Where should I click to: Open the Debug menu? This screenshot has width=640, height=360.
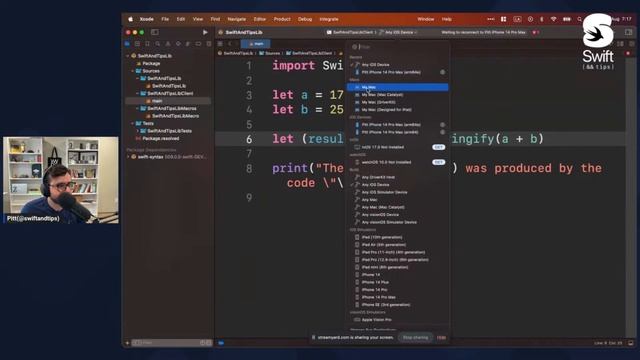click(x=305, y=19)
